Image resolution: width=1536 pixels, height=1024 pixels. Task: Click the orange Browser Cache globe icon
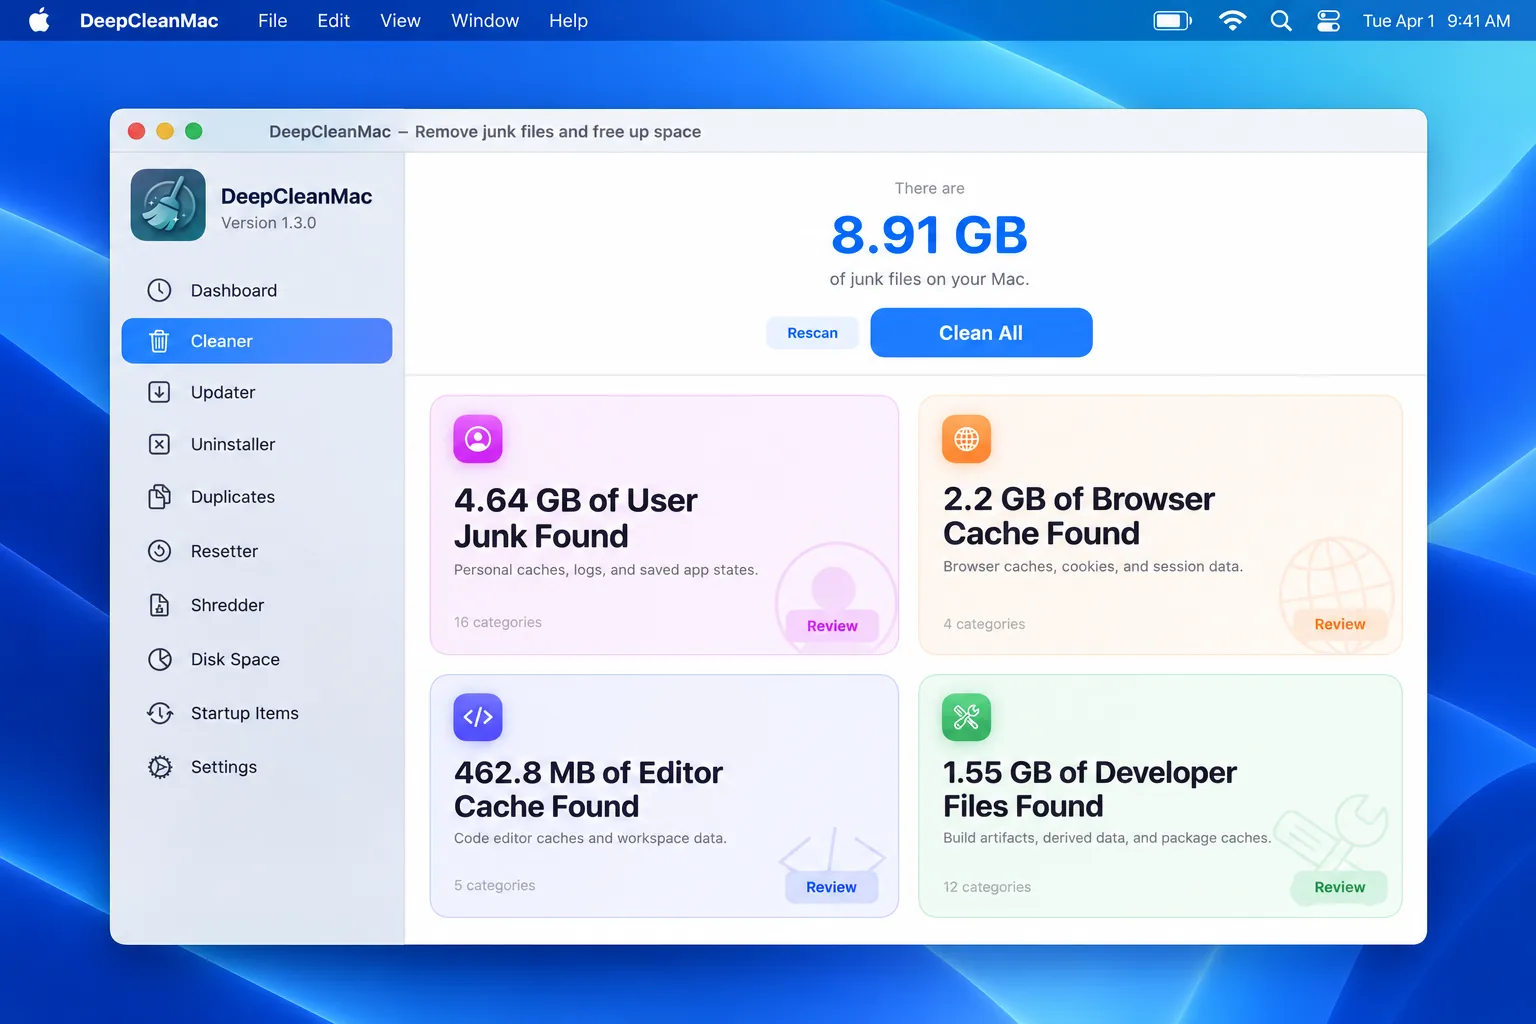(966, 439)
